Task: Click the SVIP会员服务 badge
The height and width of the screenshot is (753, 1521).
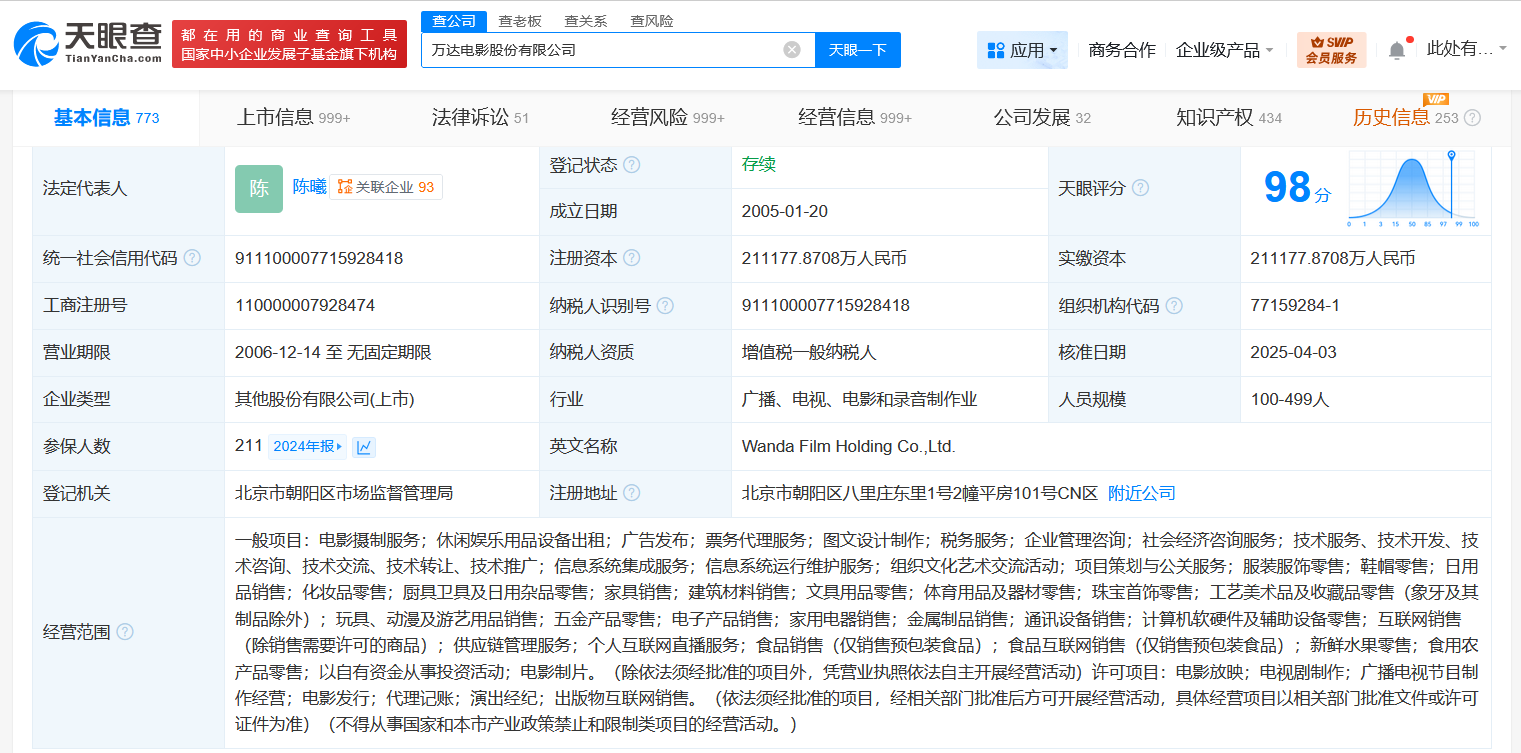Action: click(x=1331, y=48)
